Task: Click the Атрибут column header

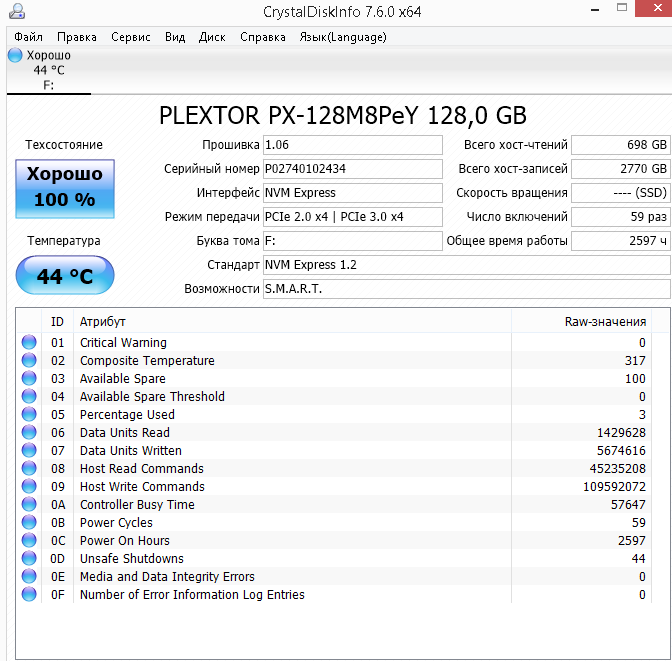Action: [x=292, y=321]
